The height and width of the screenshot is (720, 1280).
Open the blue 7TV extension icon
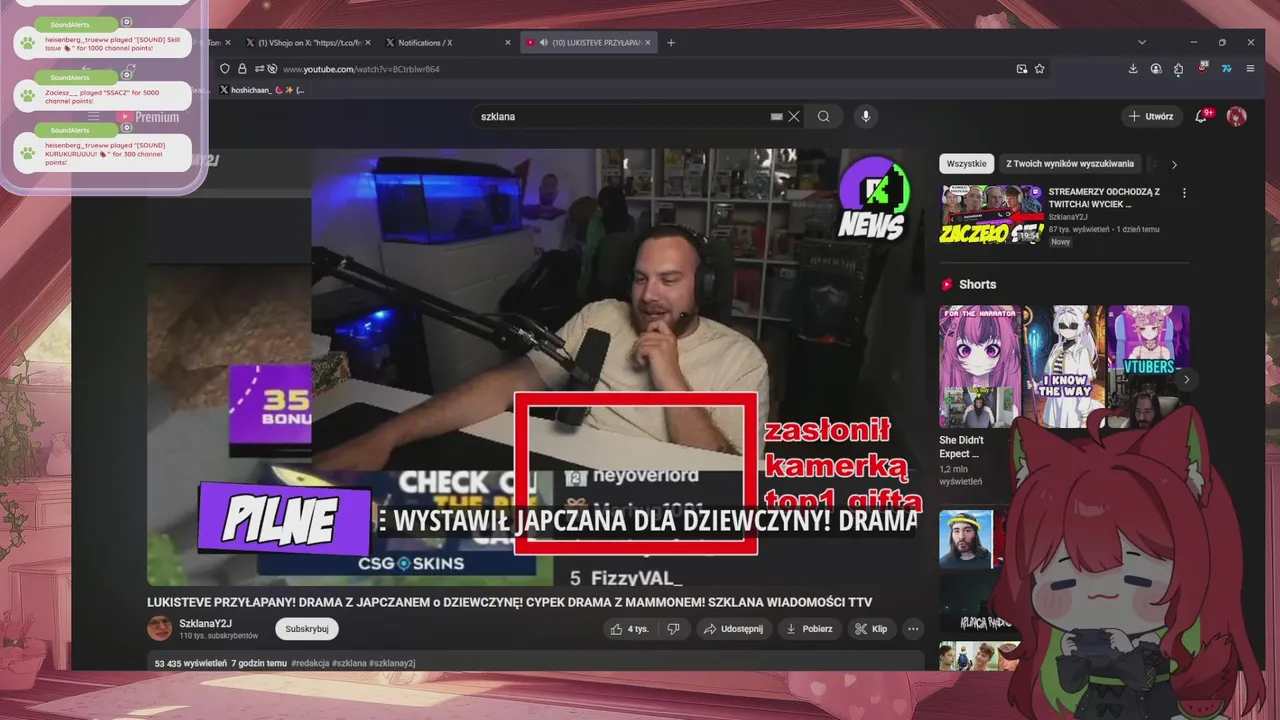1227,69
